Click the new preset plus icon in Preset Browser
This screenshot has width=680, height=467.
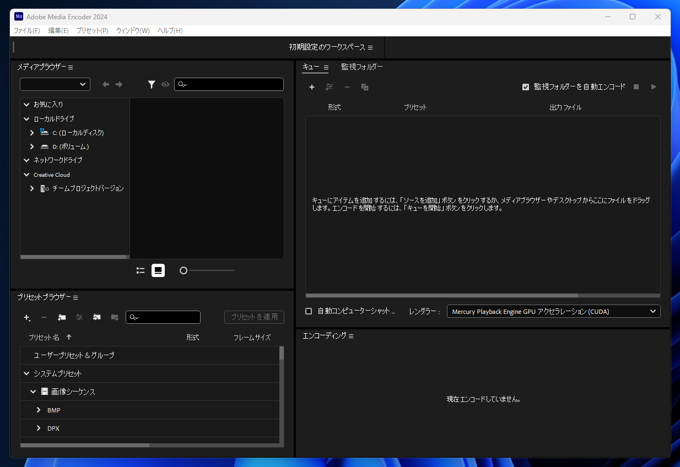click(27, 317)
